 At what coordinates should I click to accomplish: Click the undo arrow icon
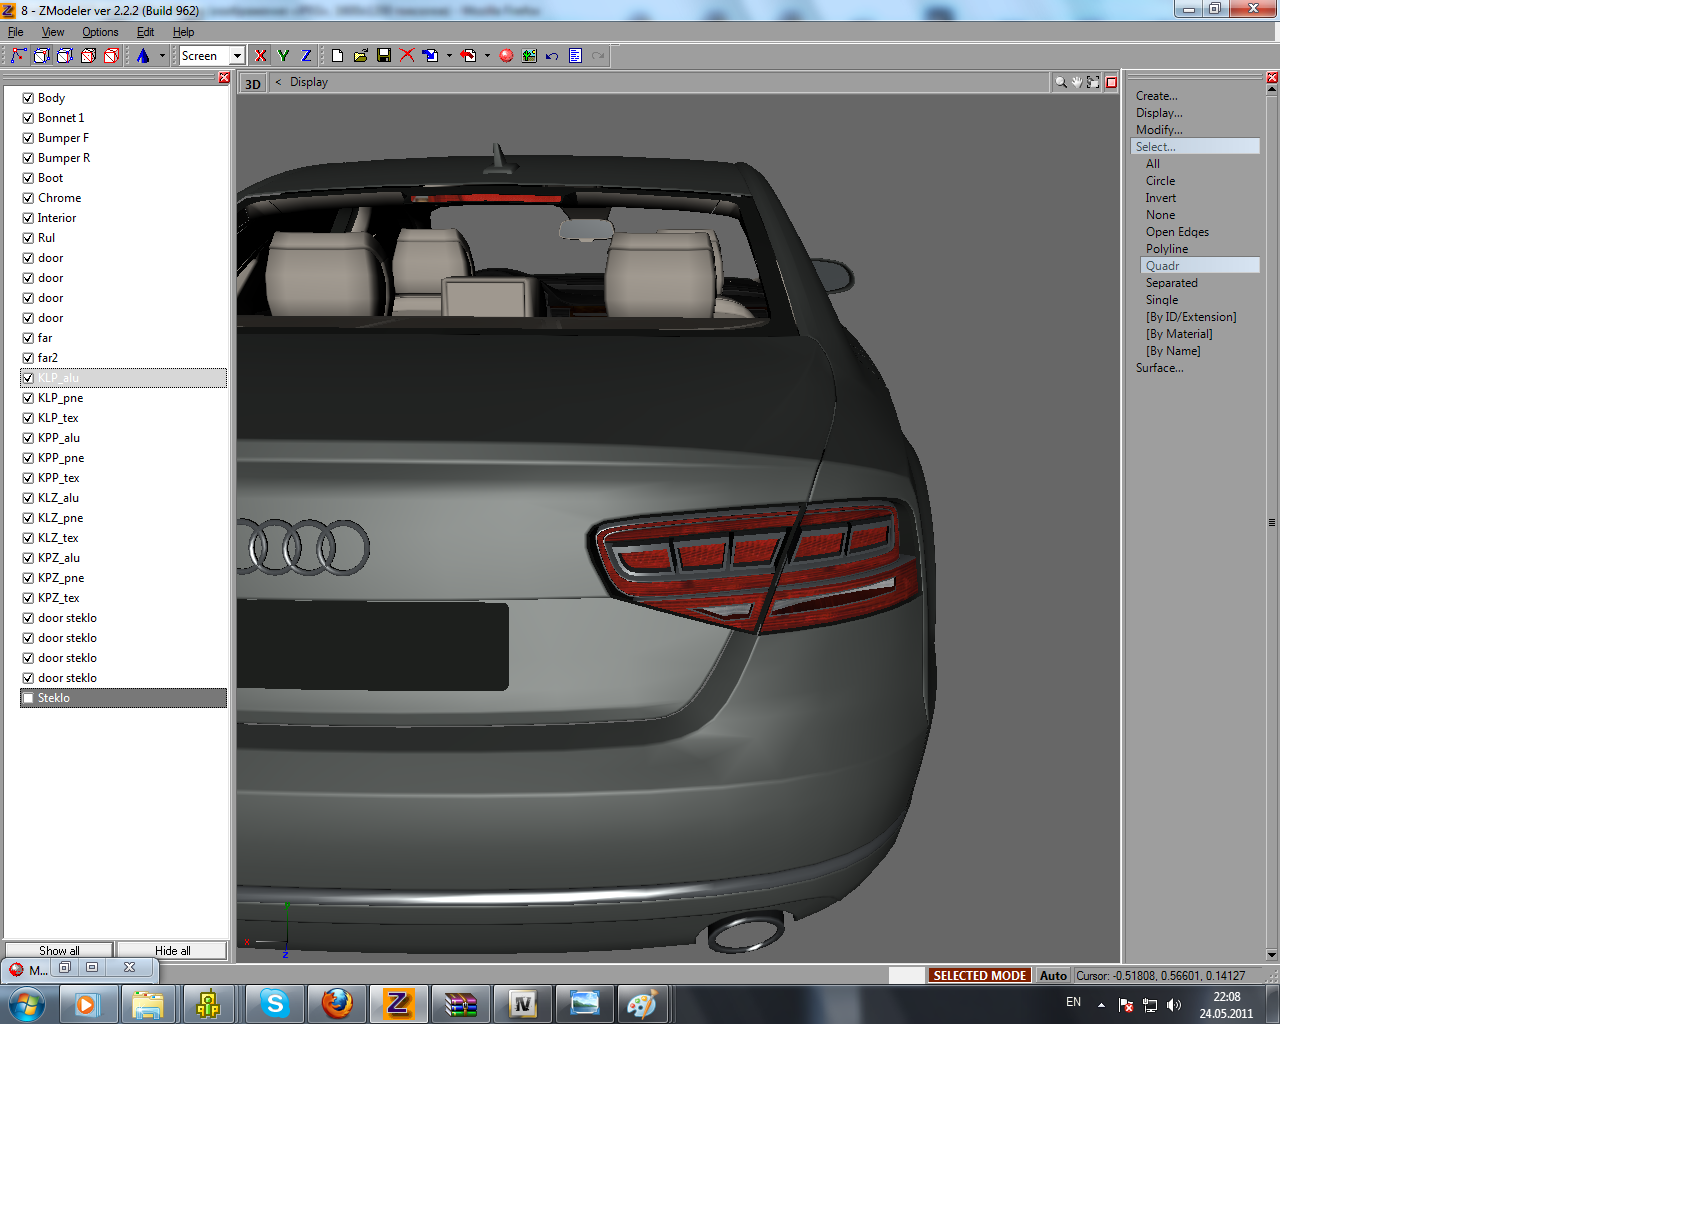tap(552, 56)
